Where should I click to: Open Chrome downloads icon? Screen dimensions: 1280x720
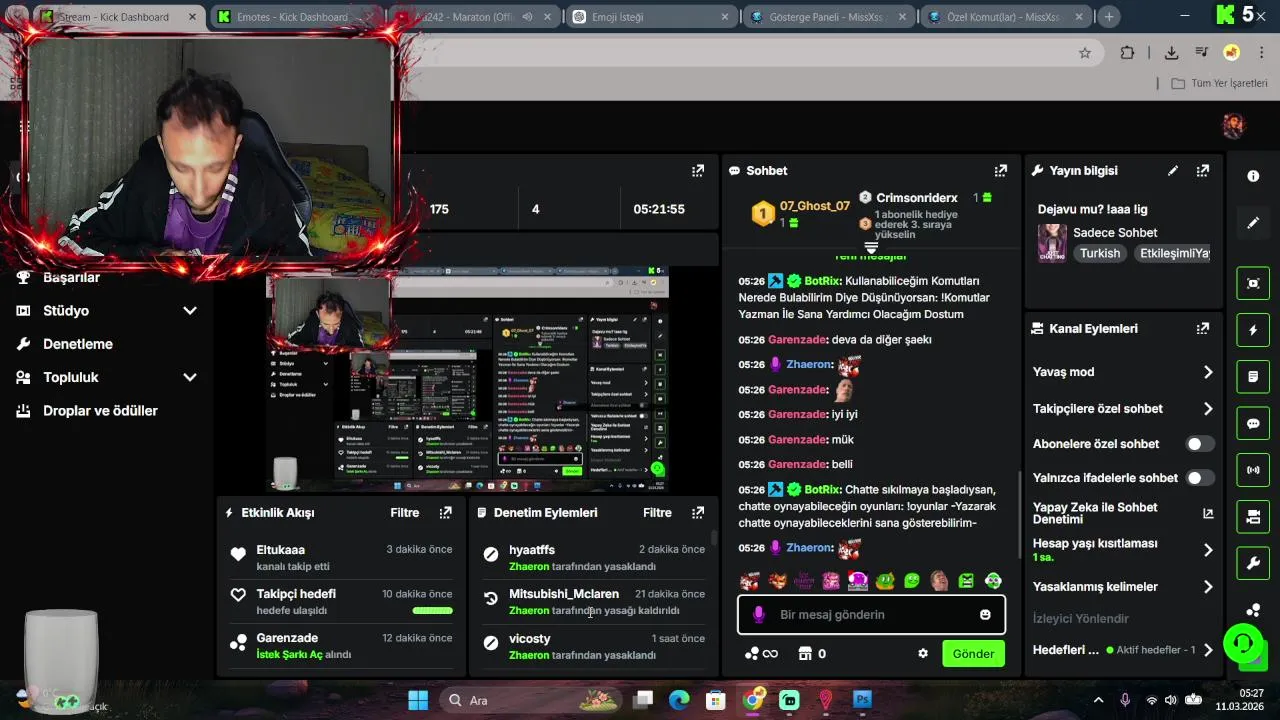coord(1171,53)
